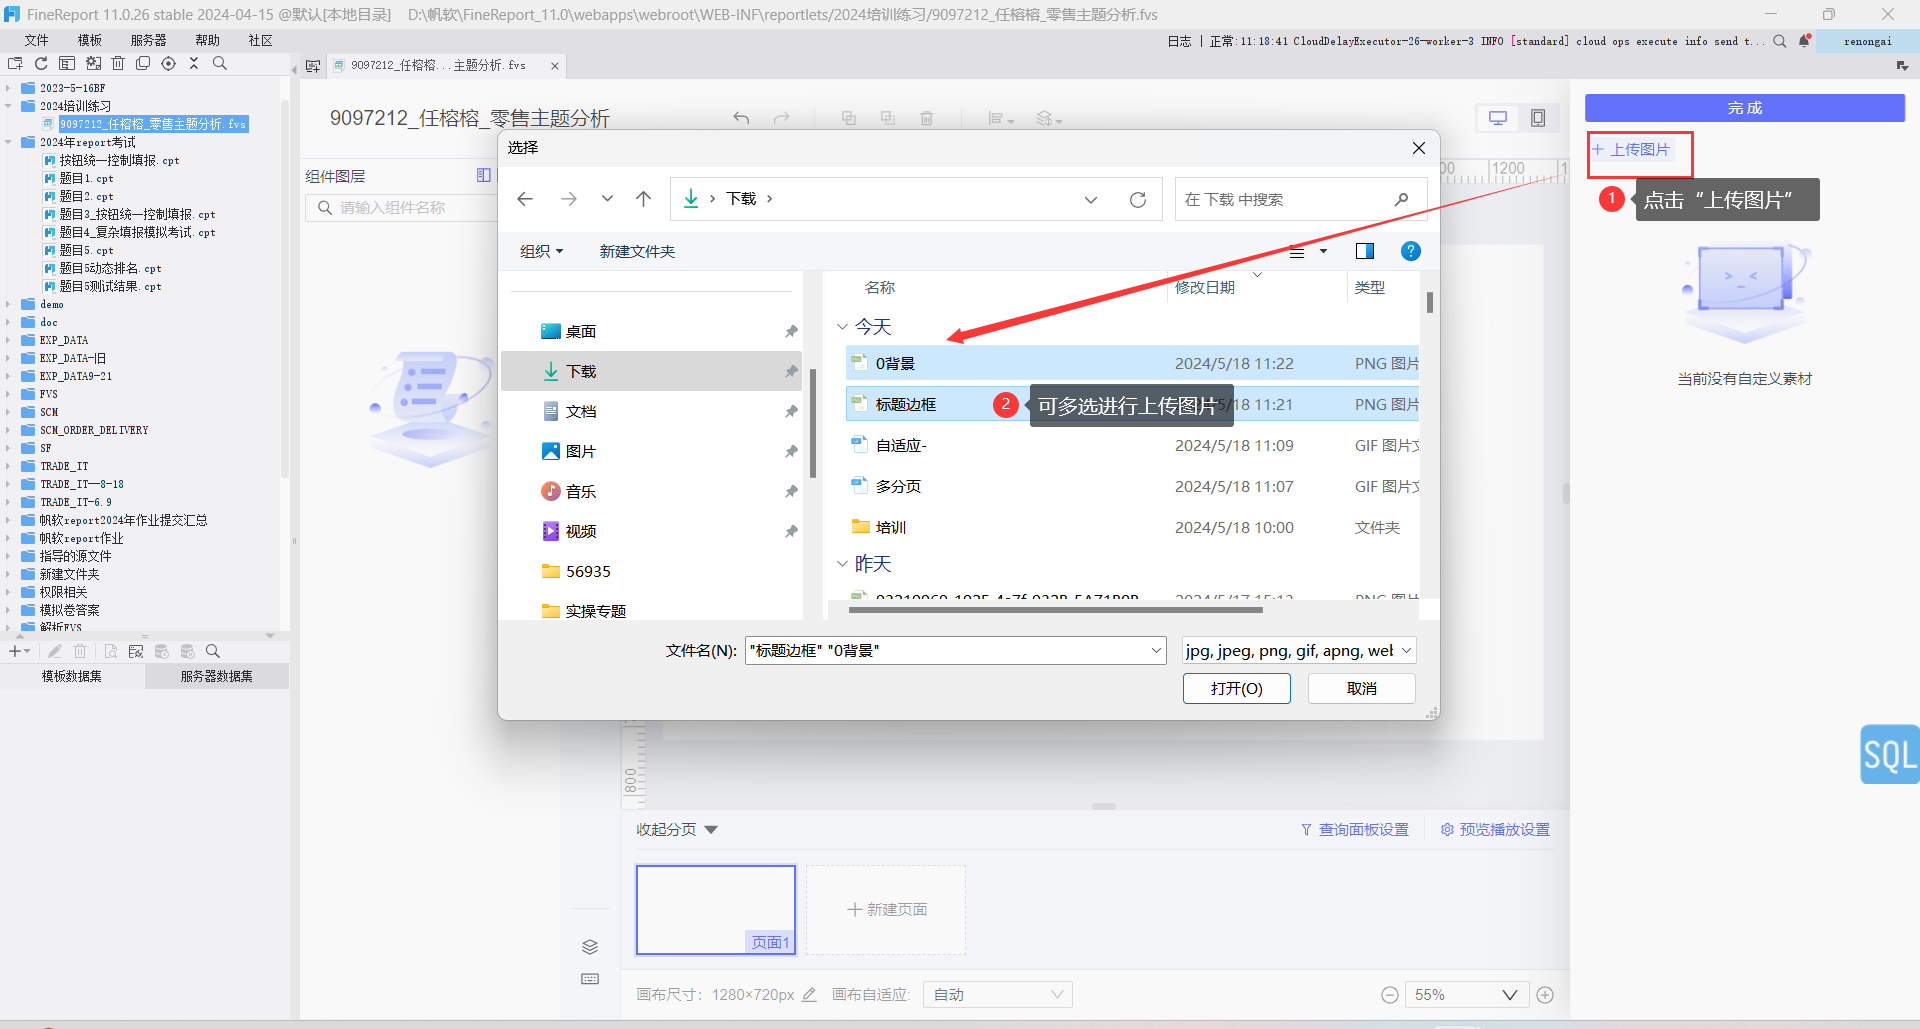This screenshot has height=1029, width=1920.
Task: Click the blue 完成 button
Action: (x=1745, y=108)
